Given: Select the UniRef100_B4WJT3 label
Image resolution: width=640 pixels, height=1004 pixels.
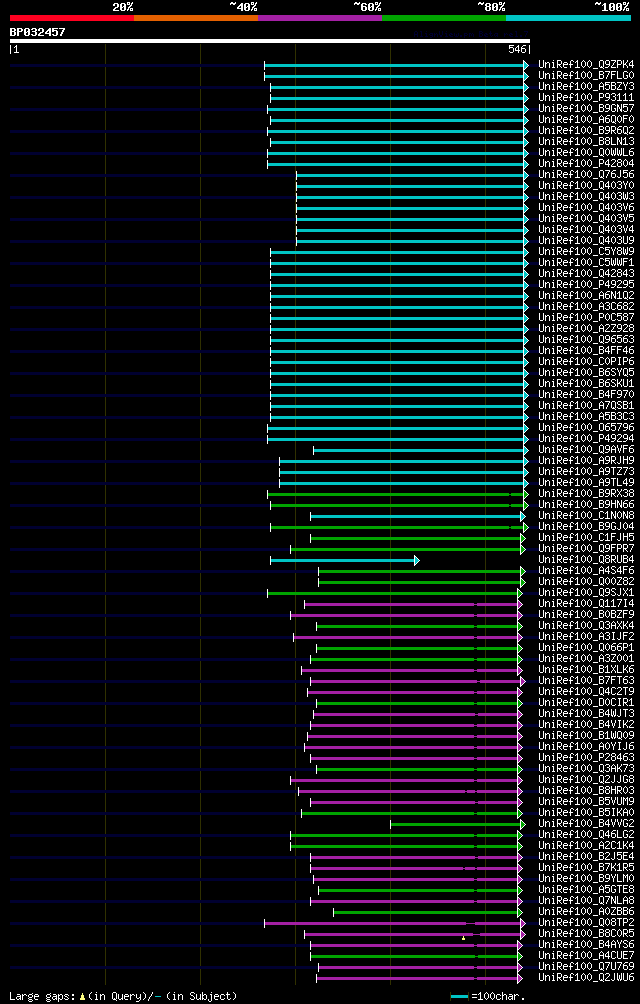Looking at the screenshot, I should (x=586, y=713).
